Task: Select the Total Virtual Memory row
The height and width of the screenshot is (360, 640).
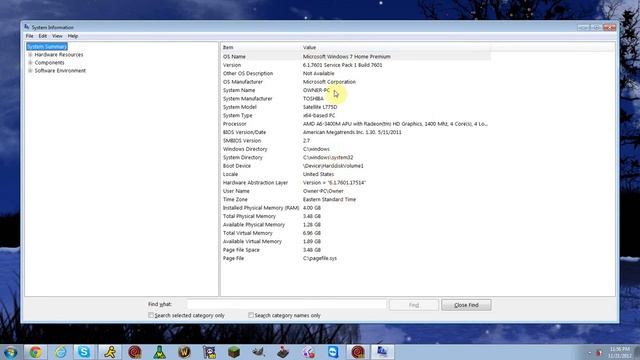Action: 356,233
